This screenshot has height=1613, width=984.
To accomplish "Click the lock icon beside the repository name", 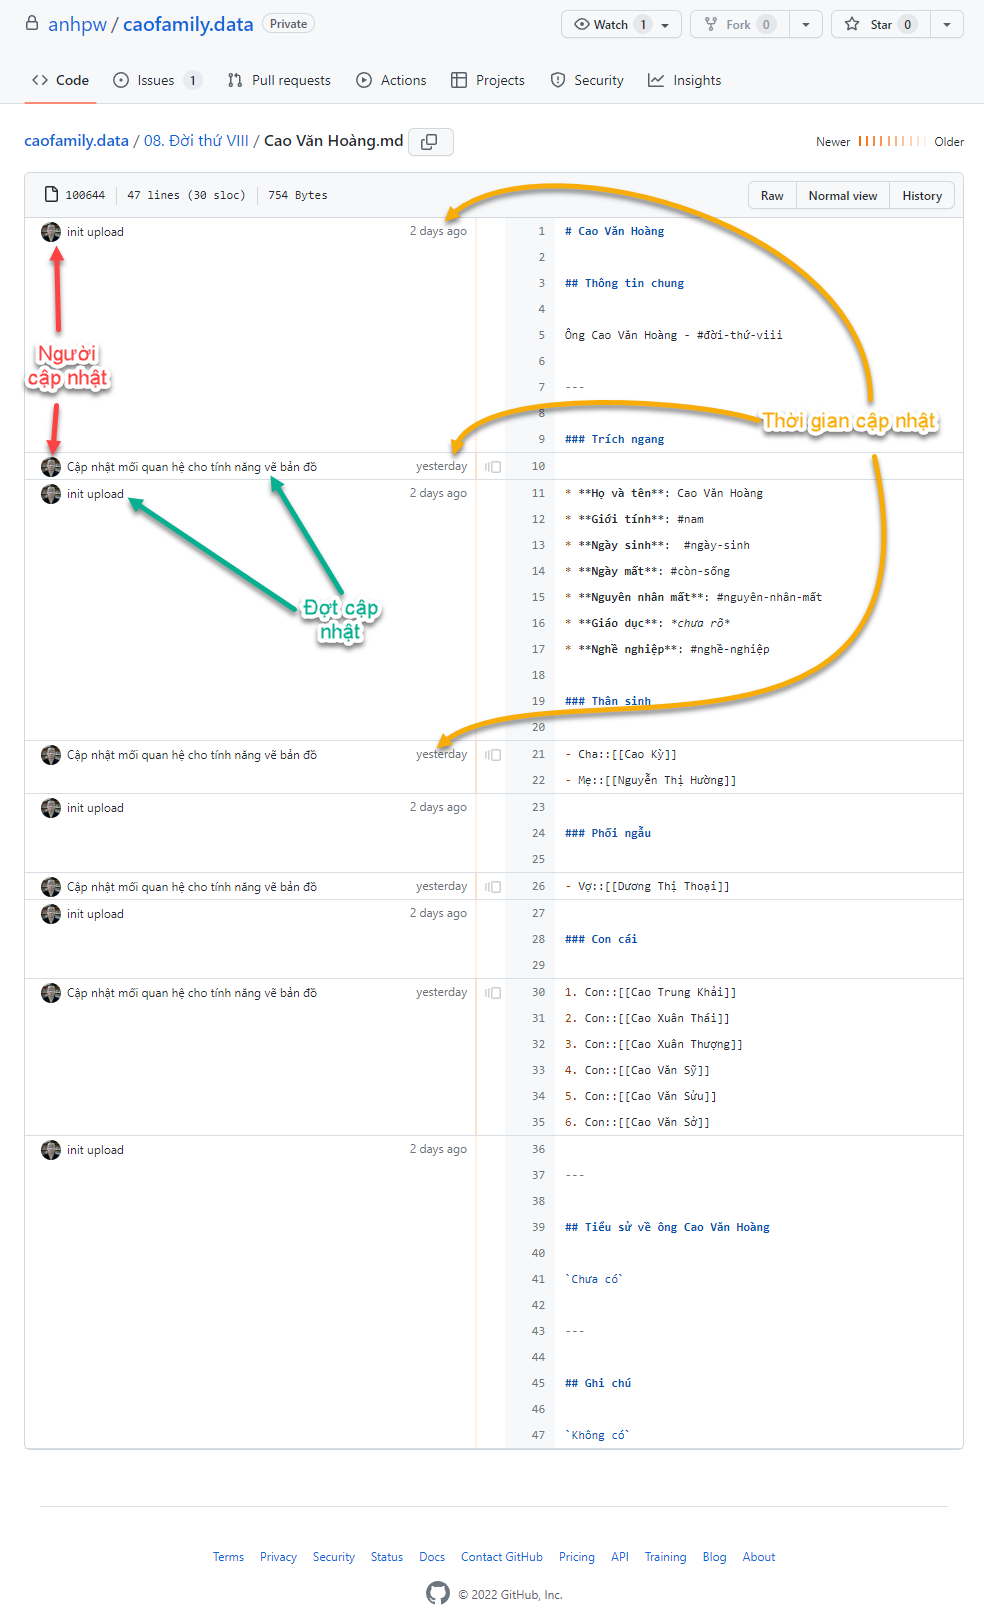I will point(32,23).
